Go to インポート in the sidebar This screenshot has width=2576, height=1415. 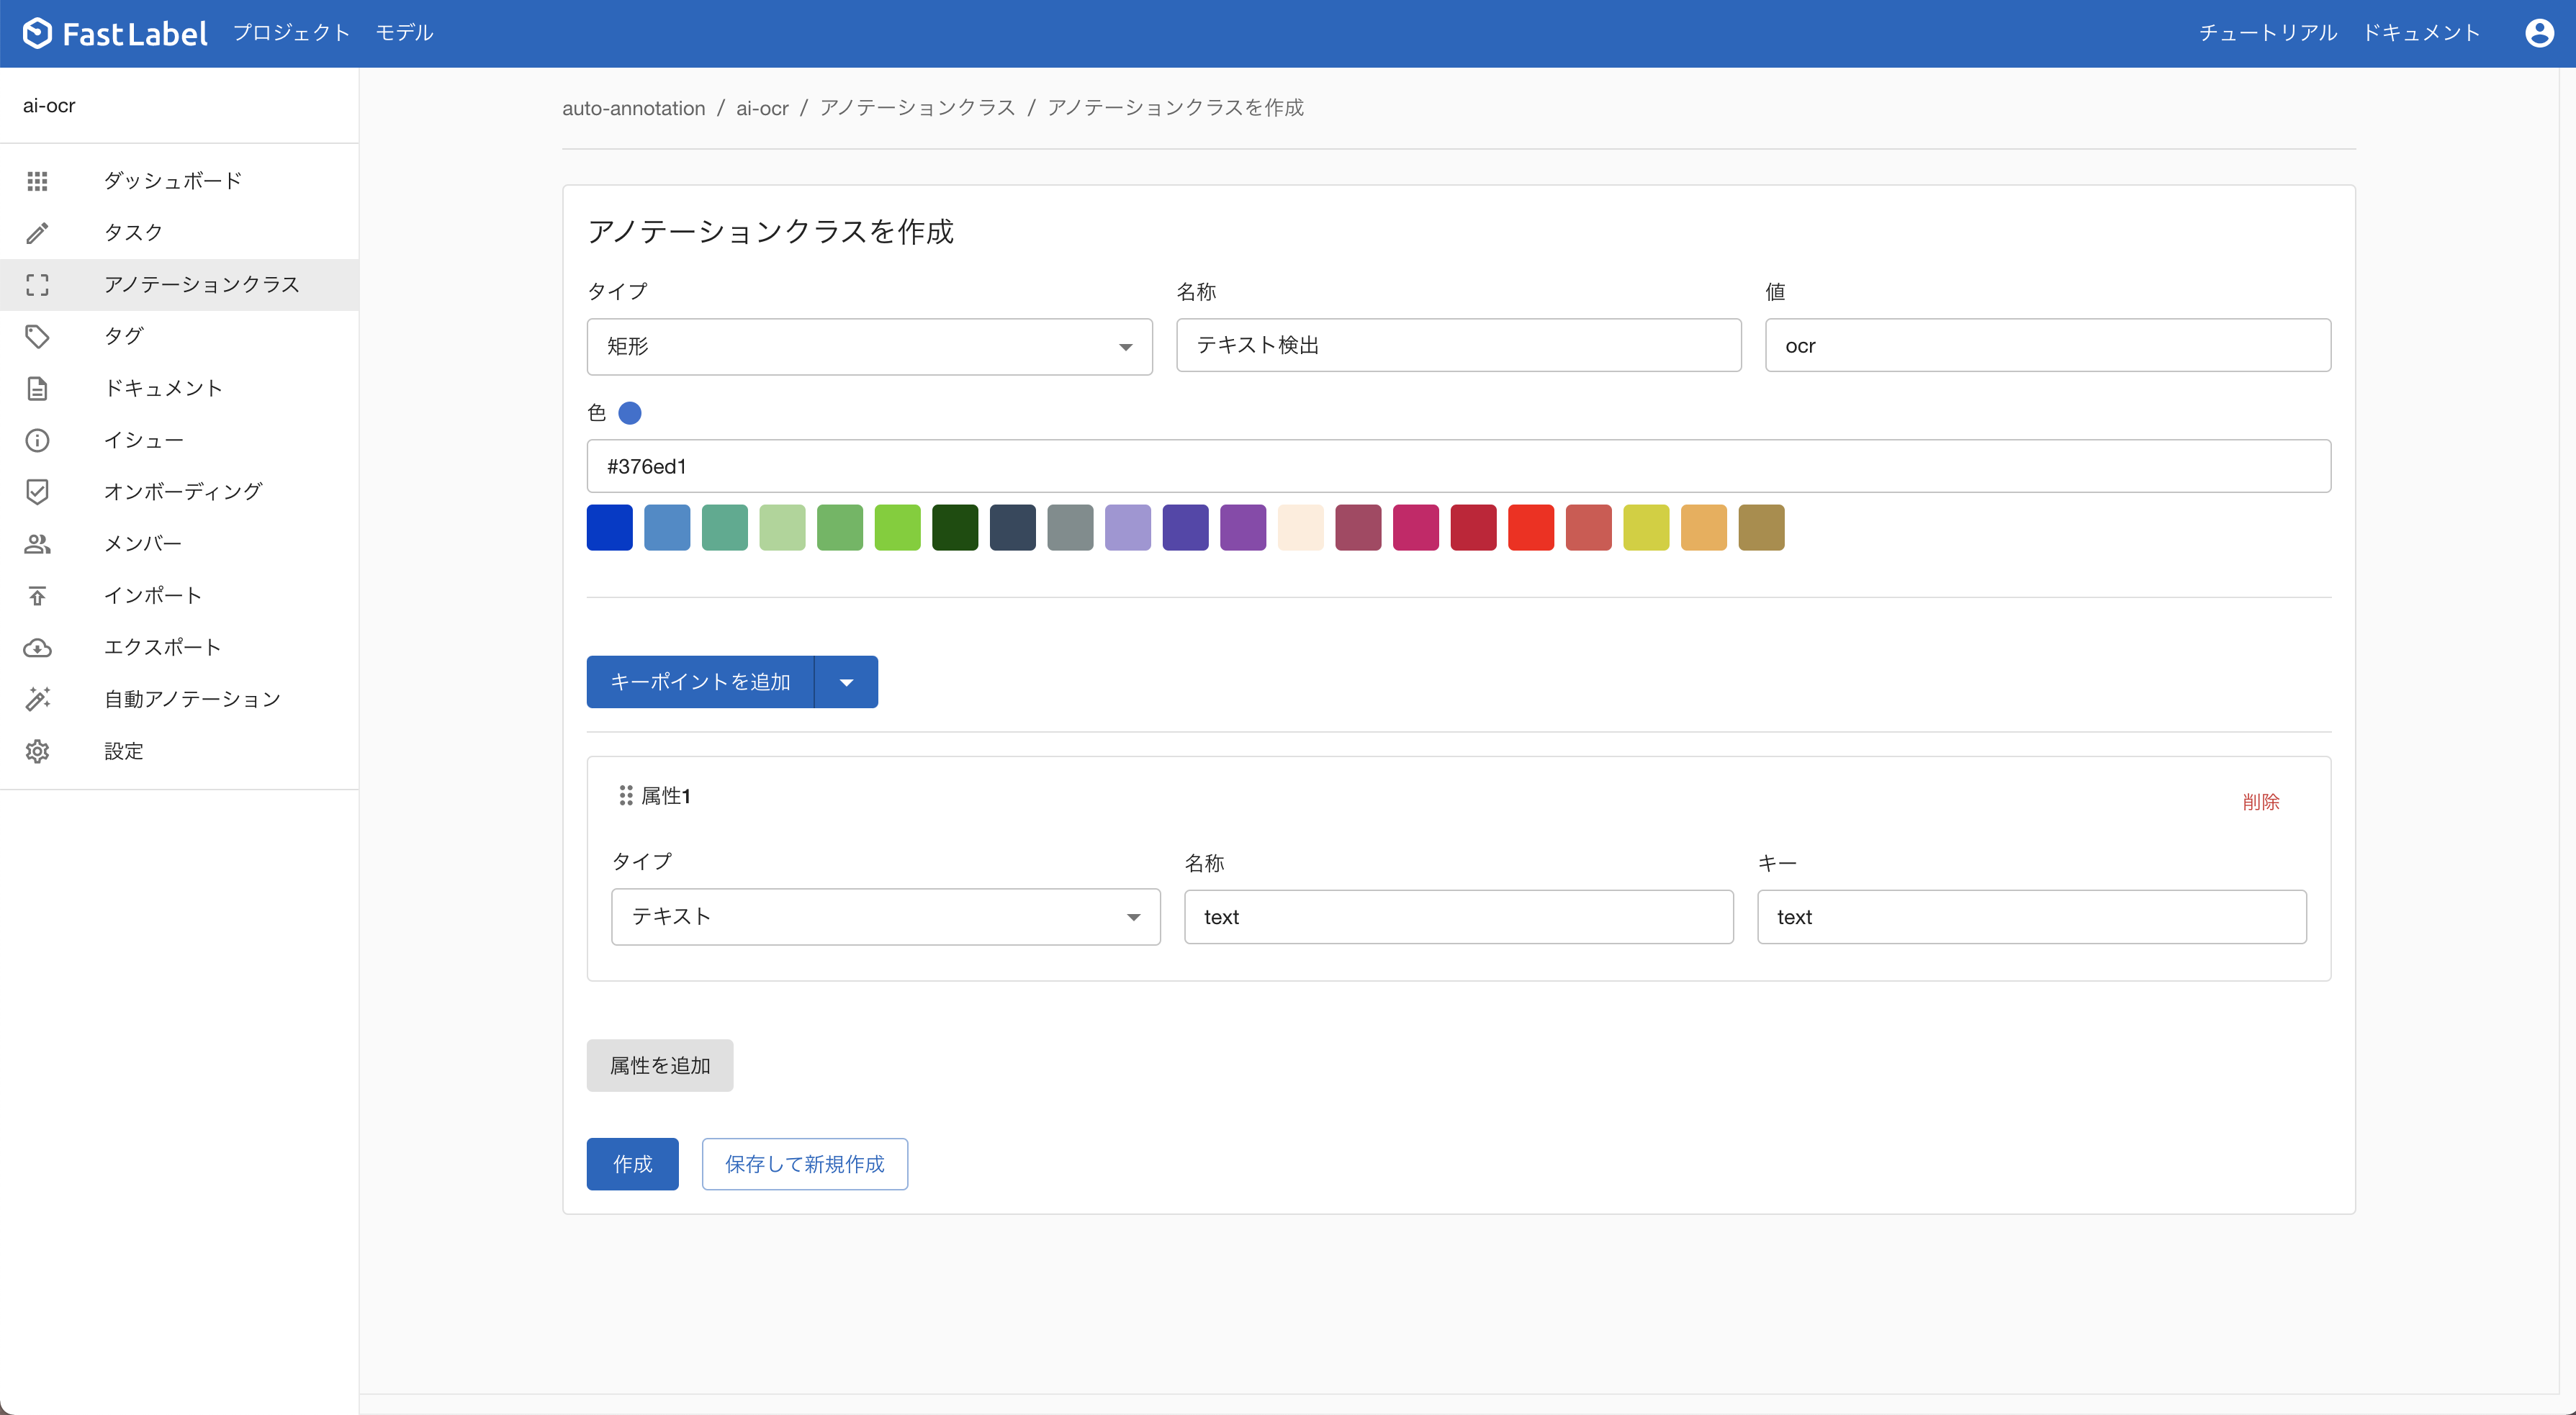180,596
